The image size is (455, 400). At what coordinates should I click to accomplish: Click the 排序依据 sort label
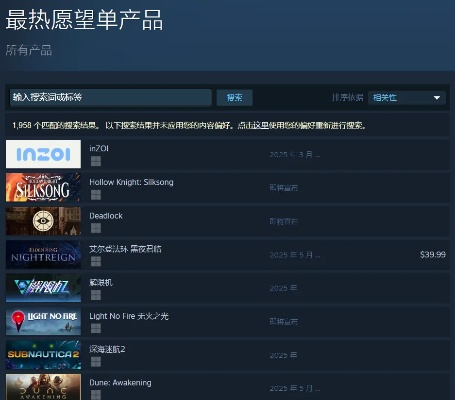[348, 97]
